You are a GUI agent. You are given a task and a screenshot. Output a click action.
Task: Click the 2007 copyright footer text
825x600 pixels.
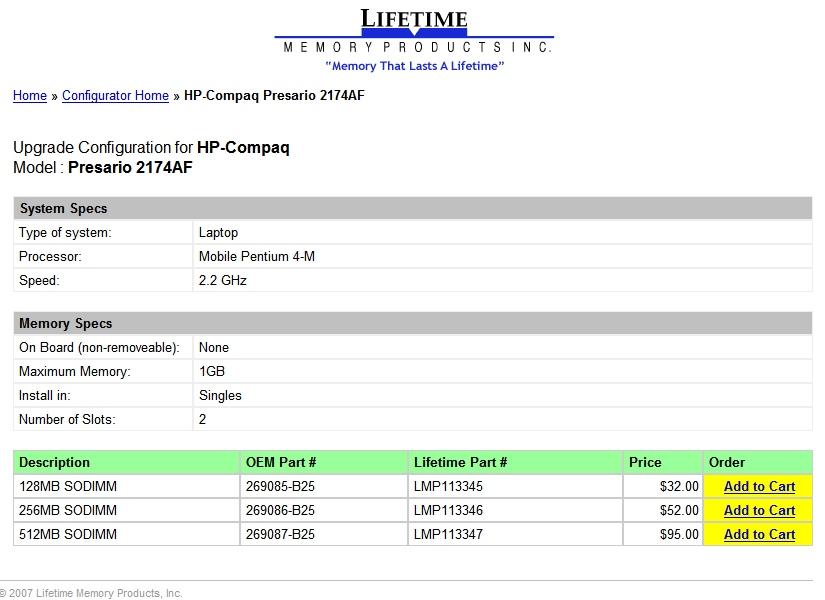pos(91,593)
